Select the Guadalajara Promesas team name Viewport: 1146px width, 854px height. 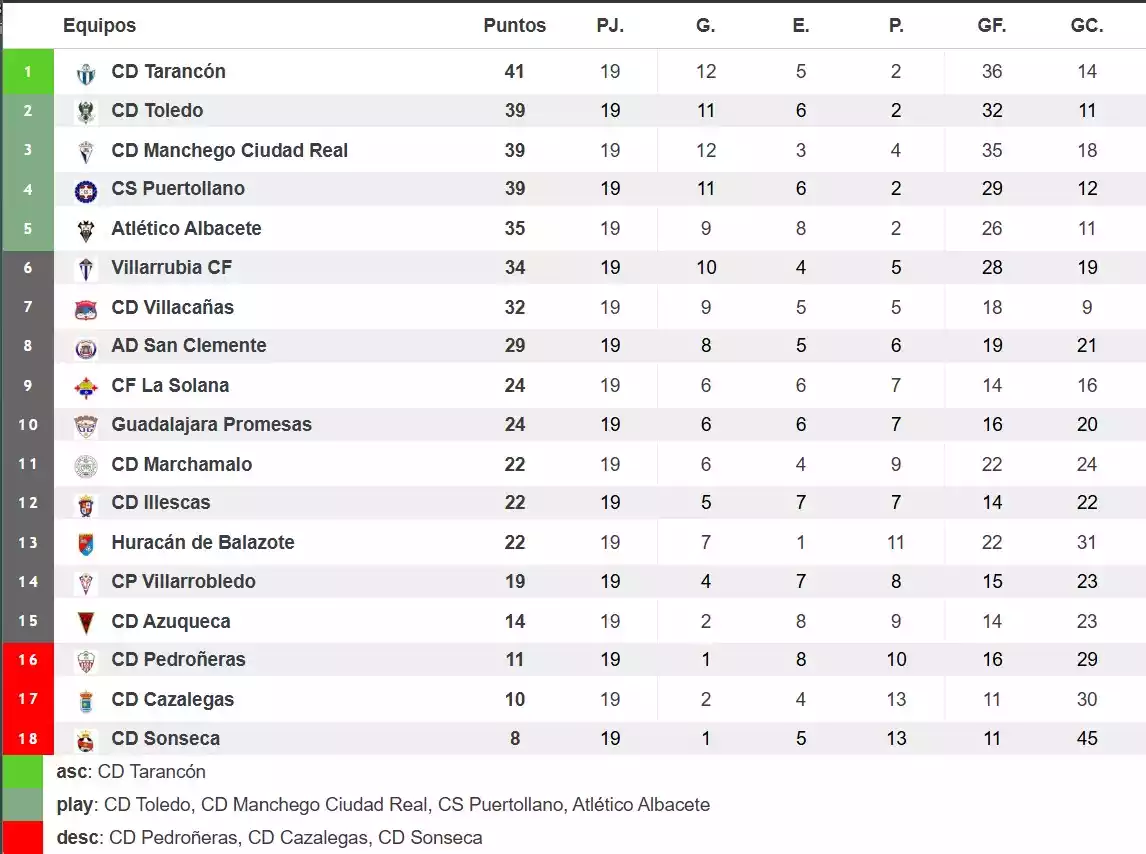click(211, 425)
